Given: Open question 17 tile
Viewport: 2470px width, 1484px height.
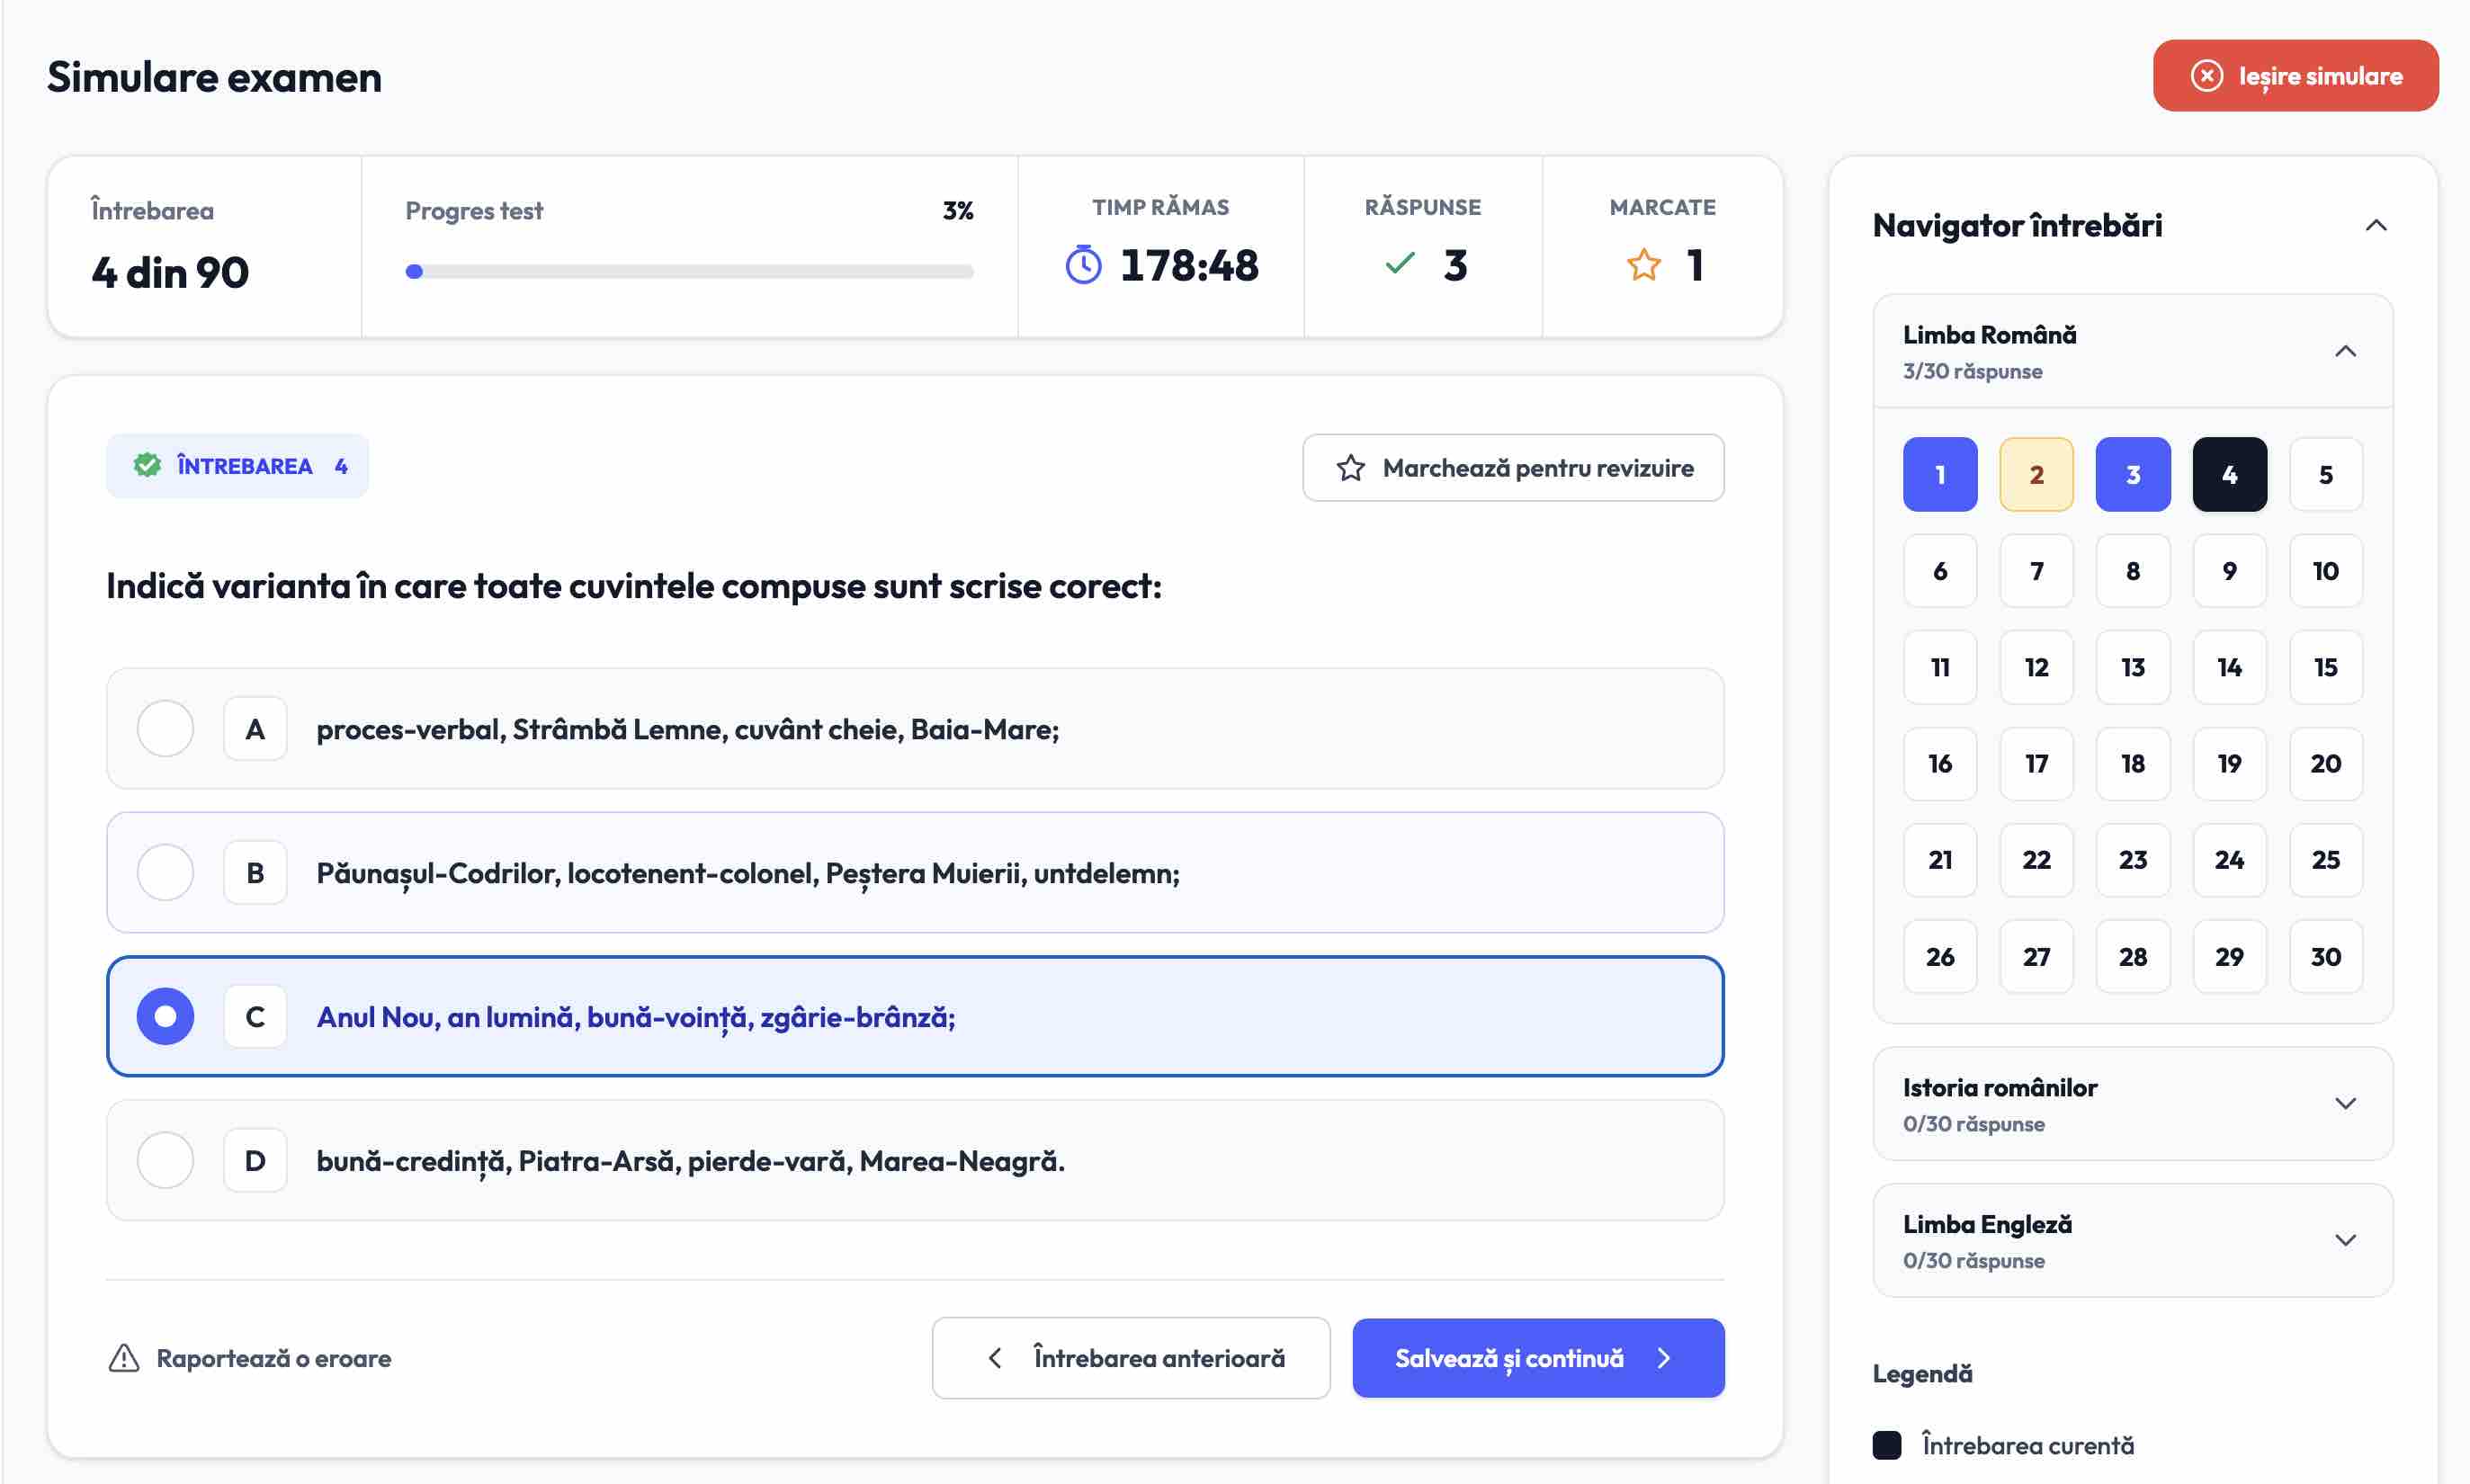Looking at the screenshot, I should pyautogui.click(x=2036, y=764).
